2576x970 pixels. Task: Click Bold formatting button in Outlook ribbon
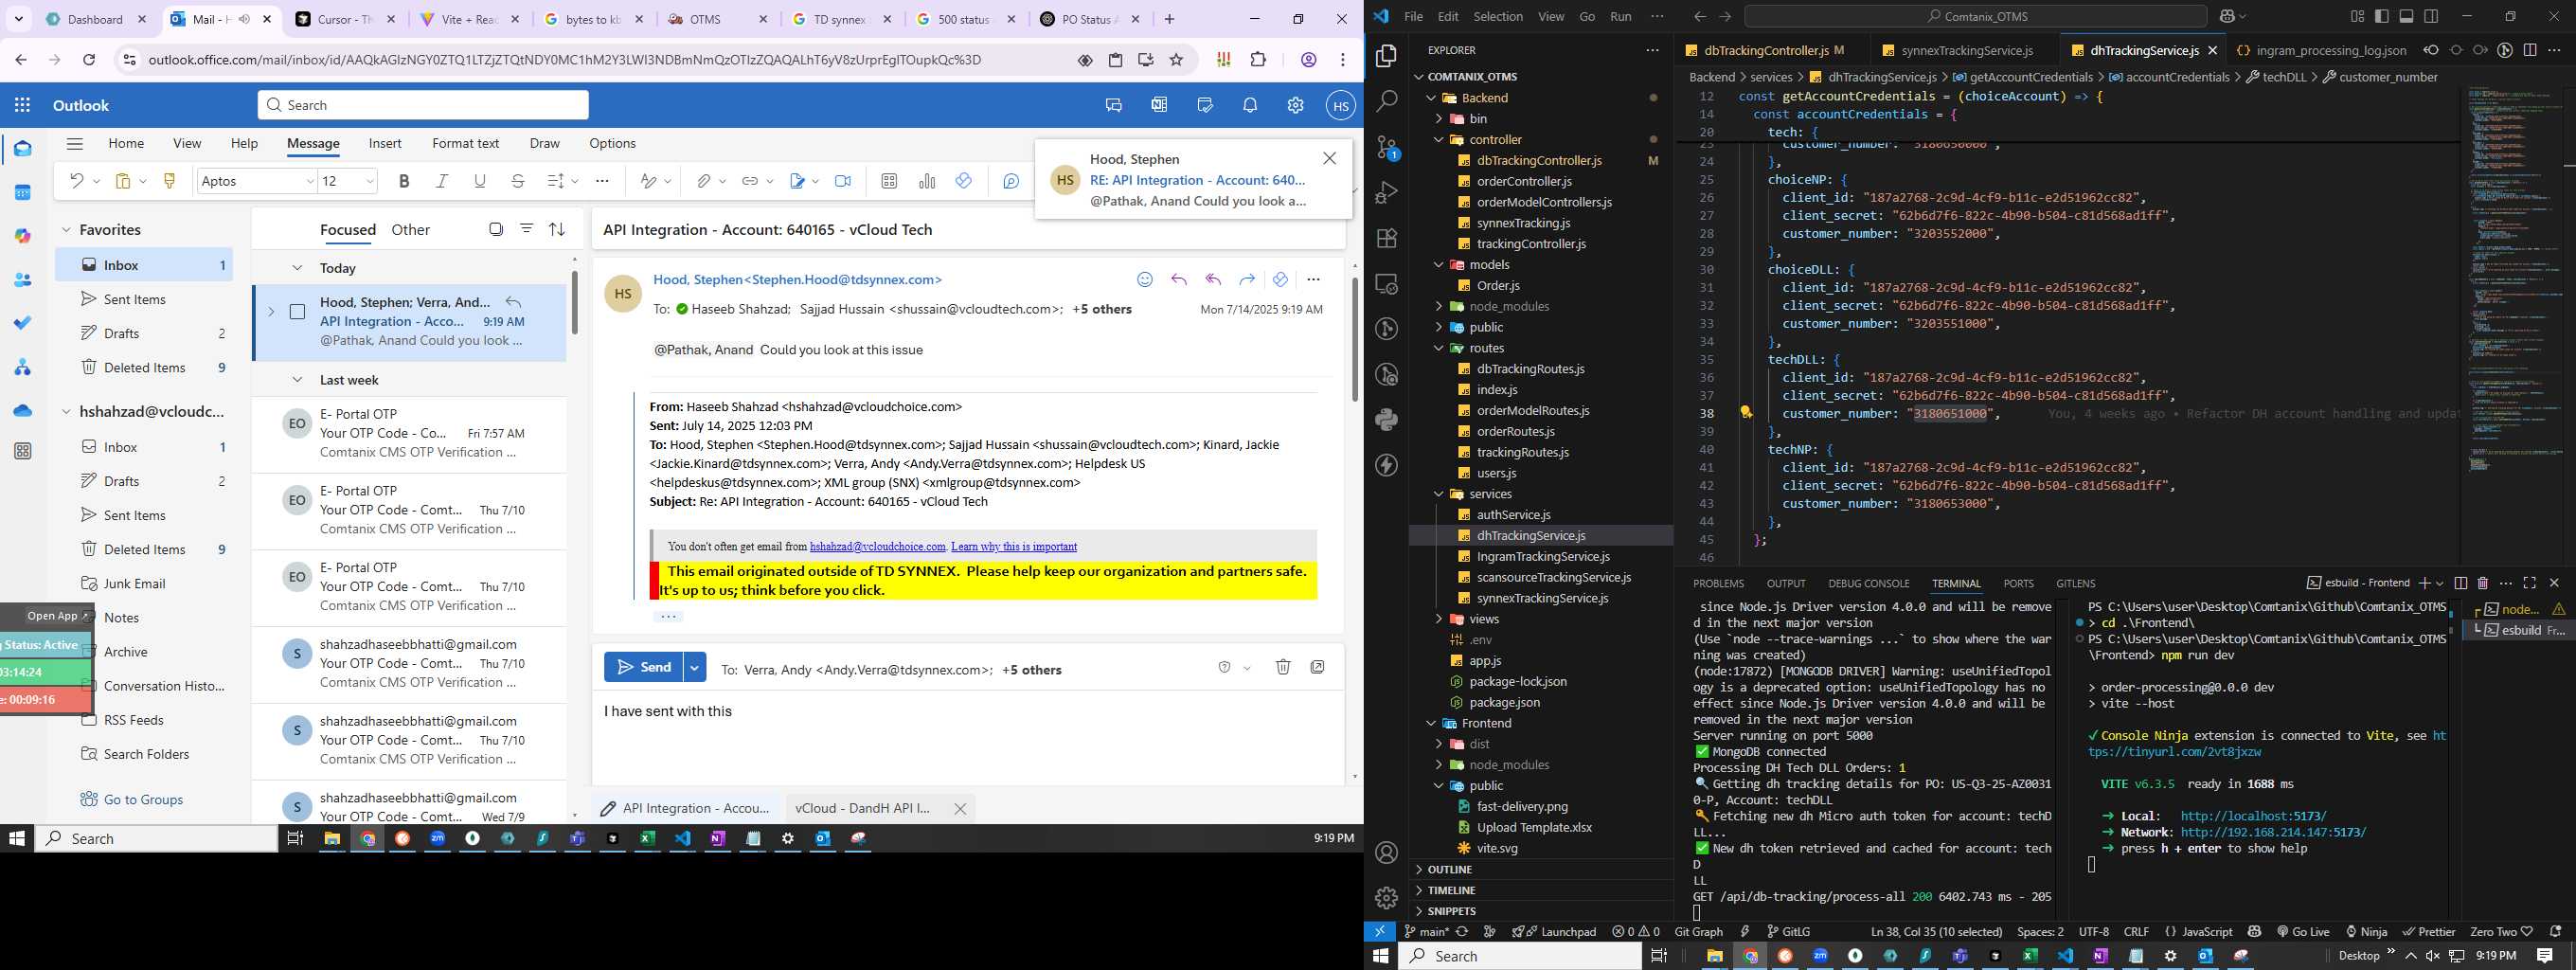click(404, 181)
